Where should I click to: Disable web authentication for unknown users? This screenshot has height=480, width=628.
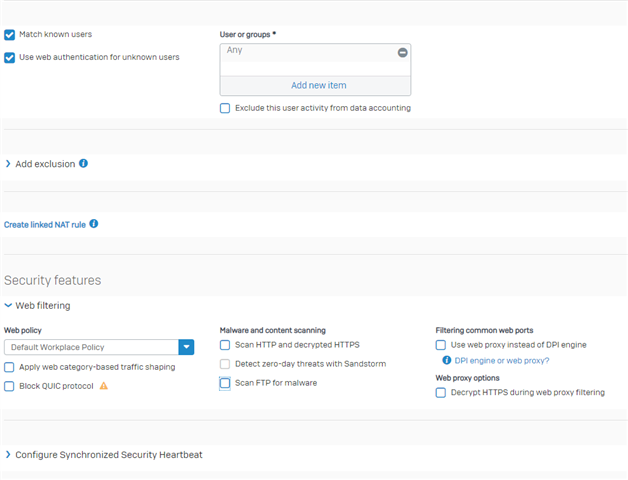[10, 58]
